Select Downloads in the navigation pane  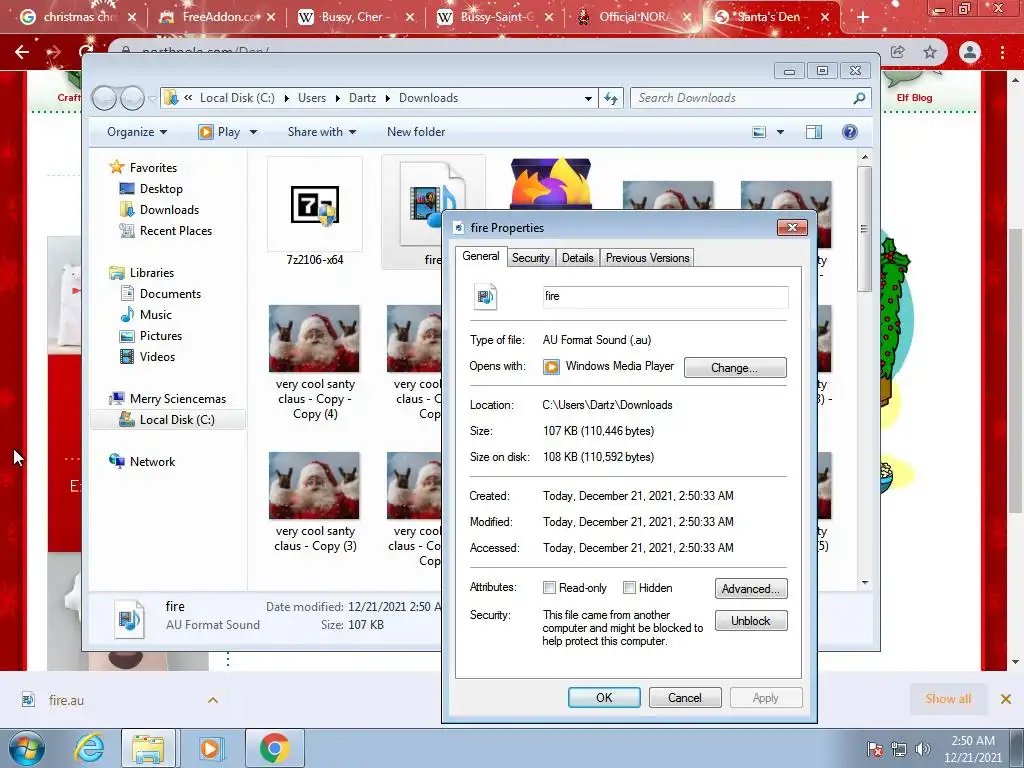(168, 210)
